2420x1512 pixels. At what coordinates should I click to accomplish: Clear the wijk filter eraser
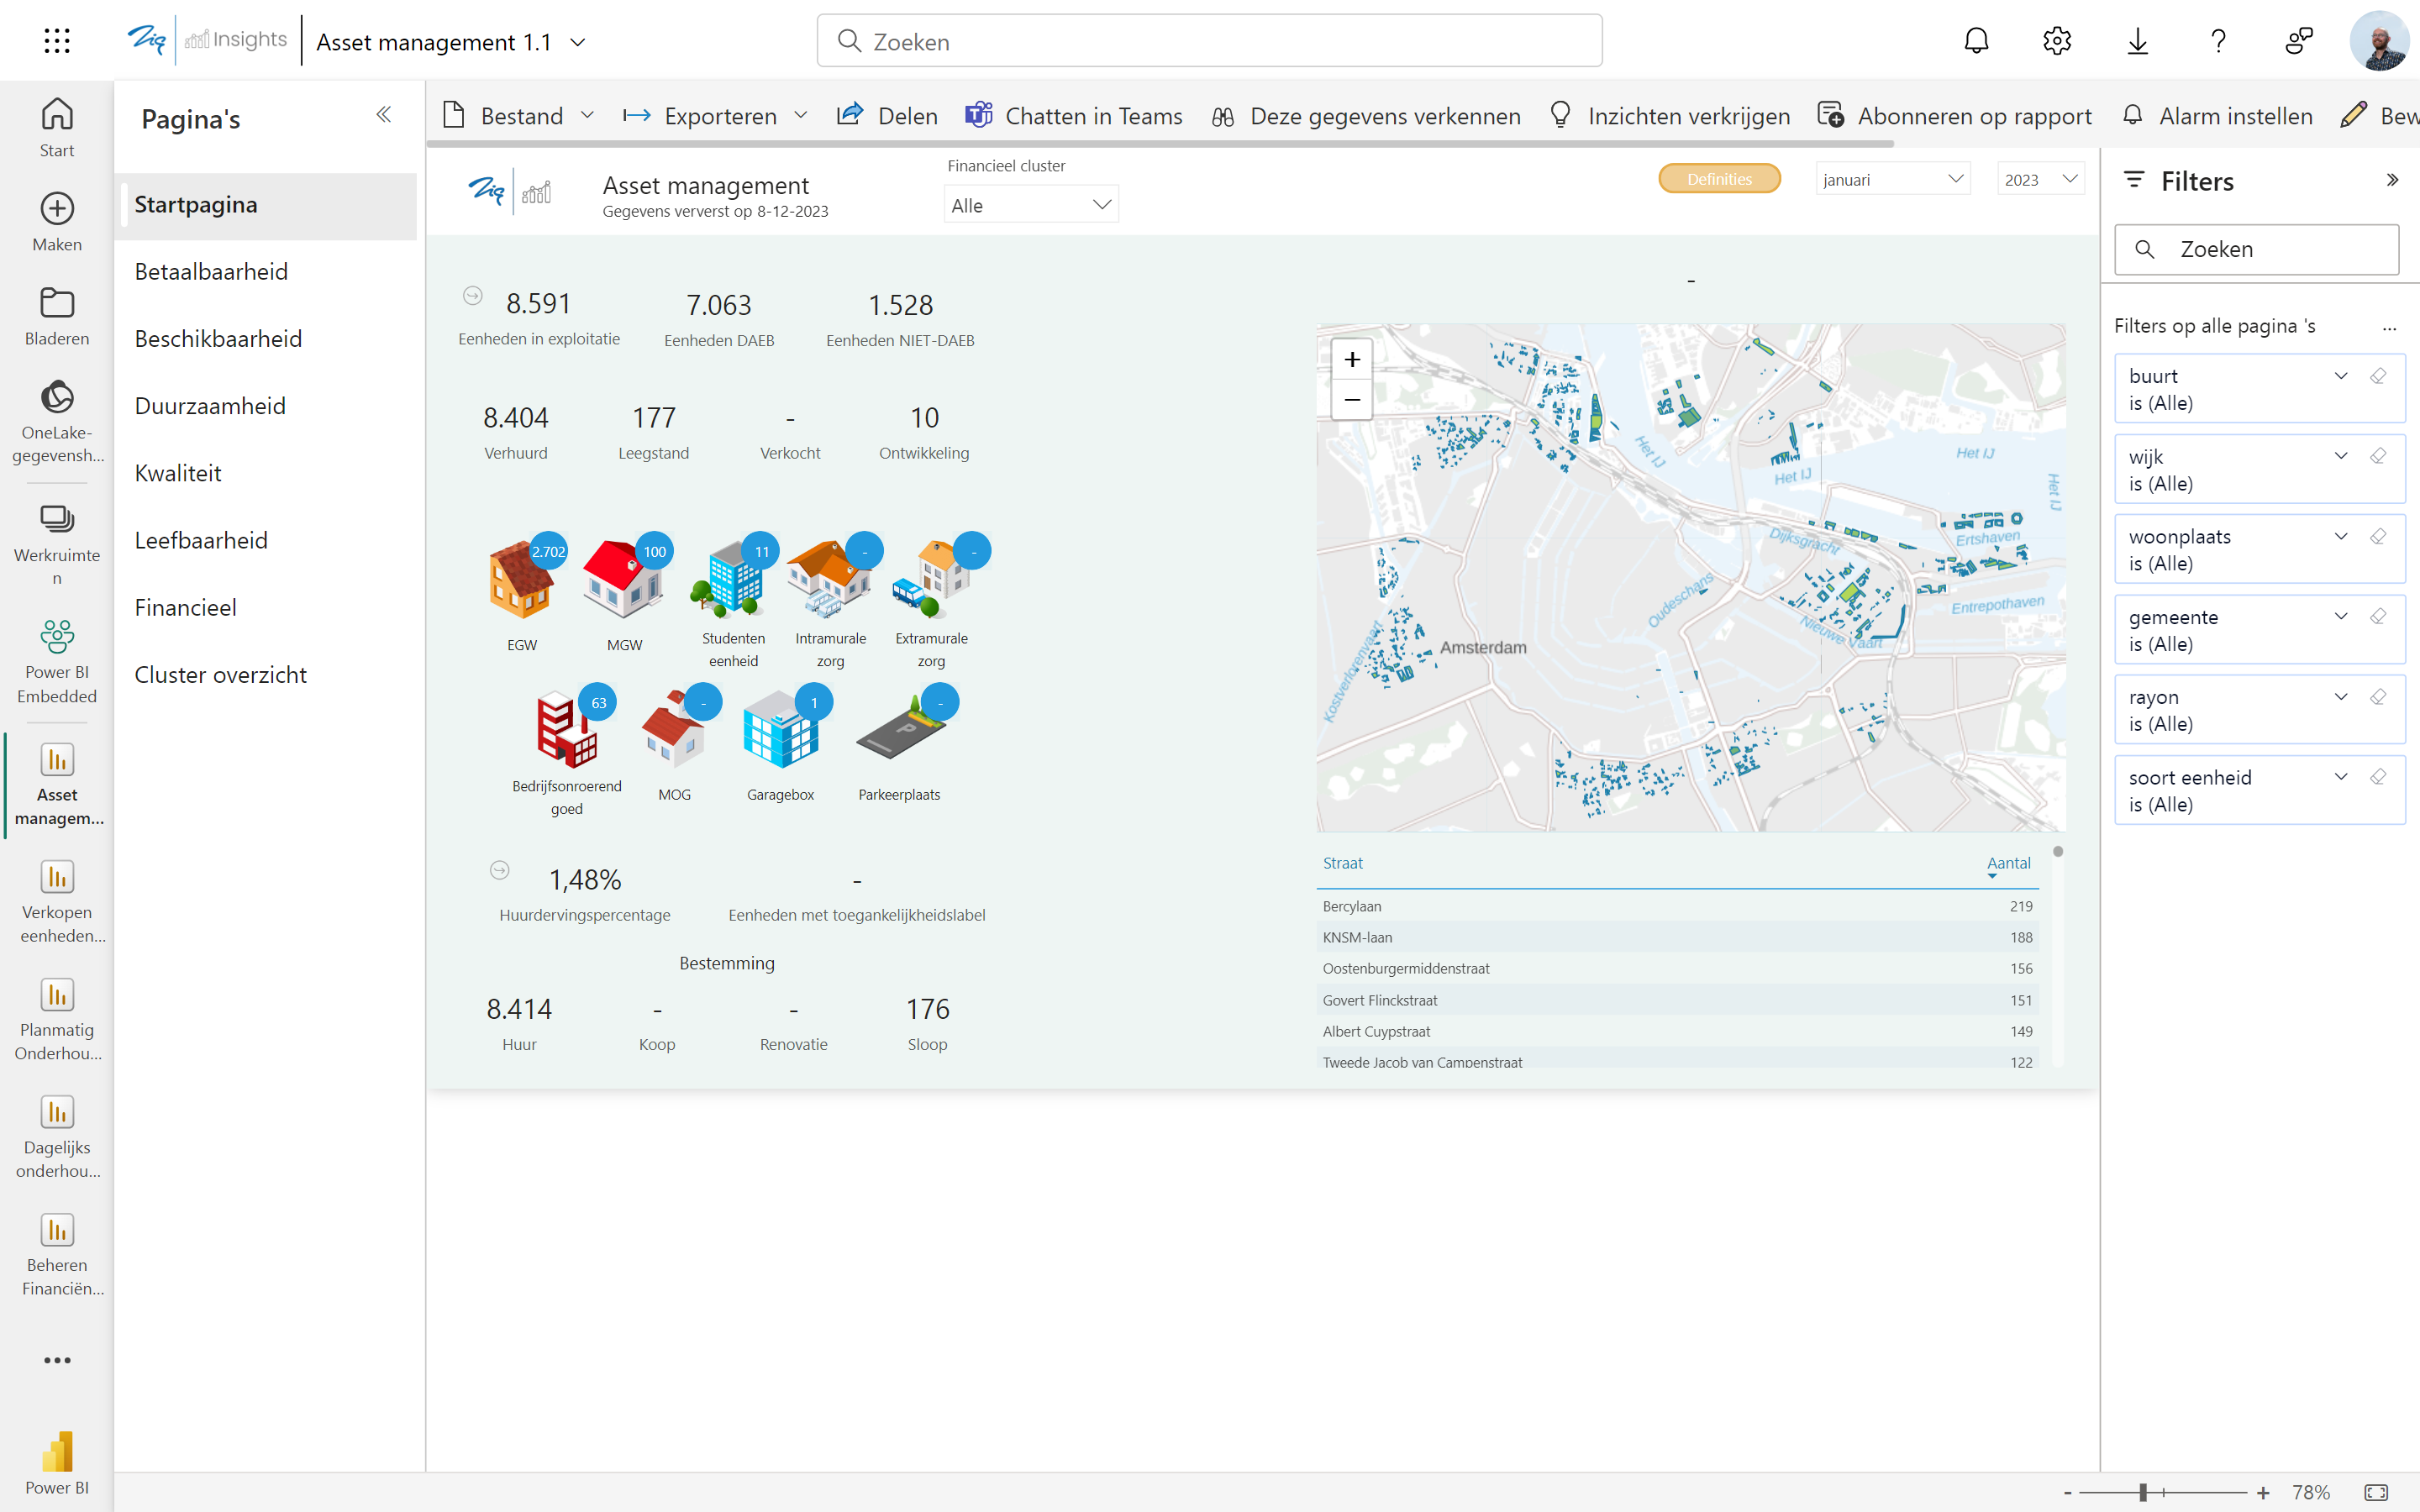click(2378, 456)
